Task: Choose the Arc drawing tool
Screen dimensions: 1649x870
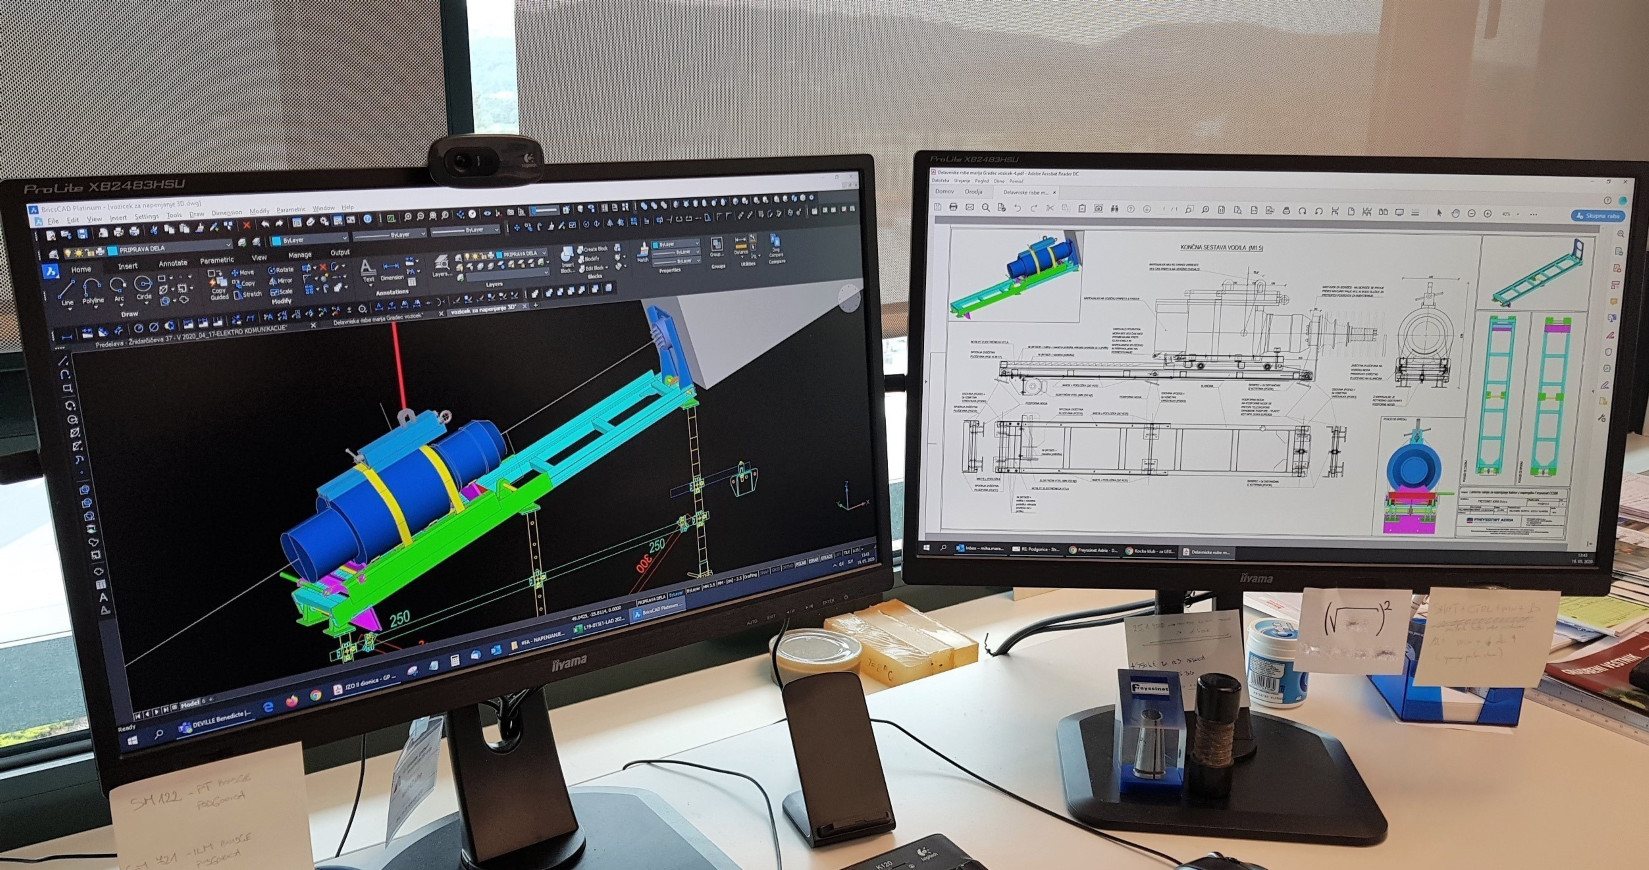Action: pyautogui.click(x=118, y=289)
